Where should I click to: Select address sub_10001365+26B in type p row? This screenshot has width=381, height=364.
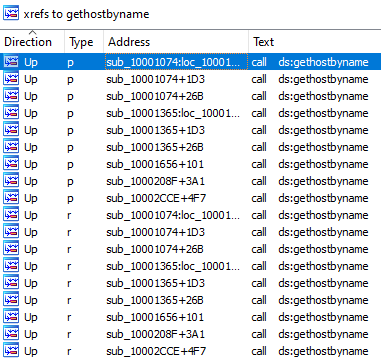(155, 147)
